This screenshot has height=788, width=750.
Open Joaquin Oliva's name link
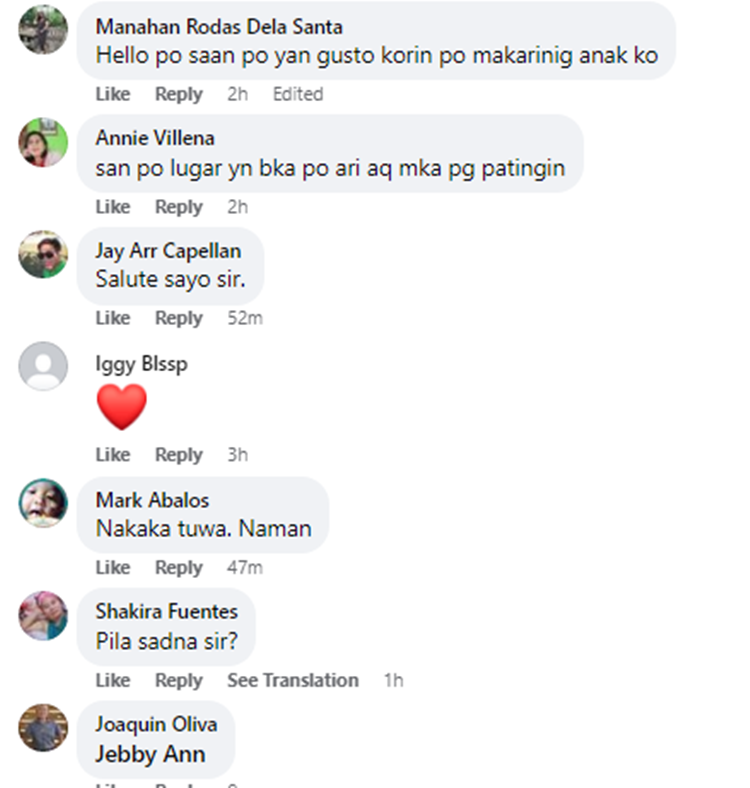pos(156,724)
